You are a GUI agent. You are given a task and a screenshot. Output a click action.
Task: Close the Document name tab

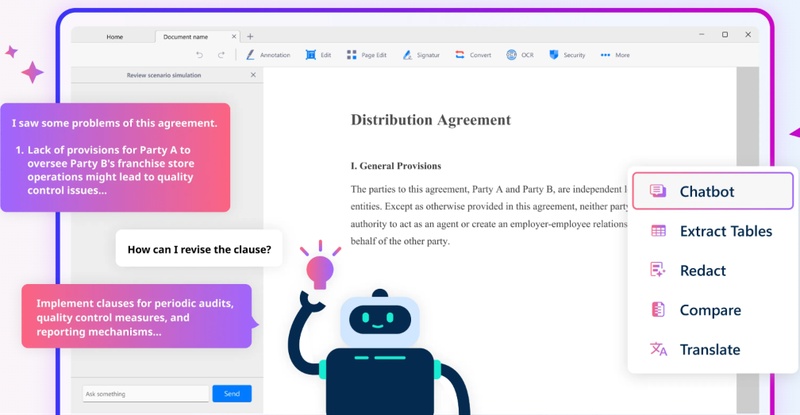click(x=234, y=37)
